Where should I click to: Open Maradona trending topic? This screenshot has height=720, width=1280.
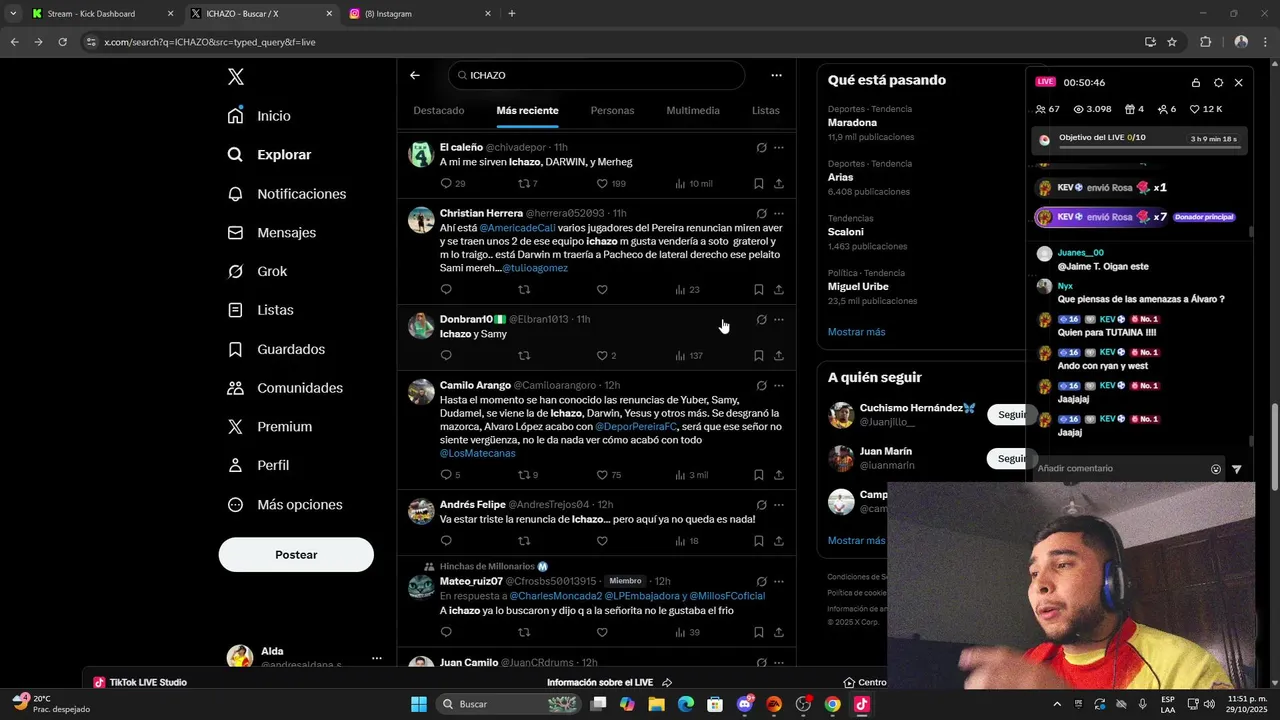click(x=852, y=123)
